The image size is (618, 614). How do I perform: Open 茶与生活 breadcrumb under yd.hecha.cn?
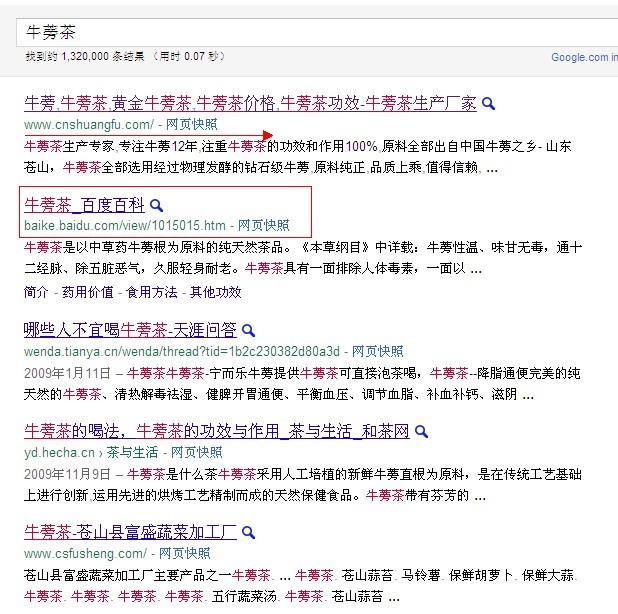[x=132, y=452]
